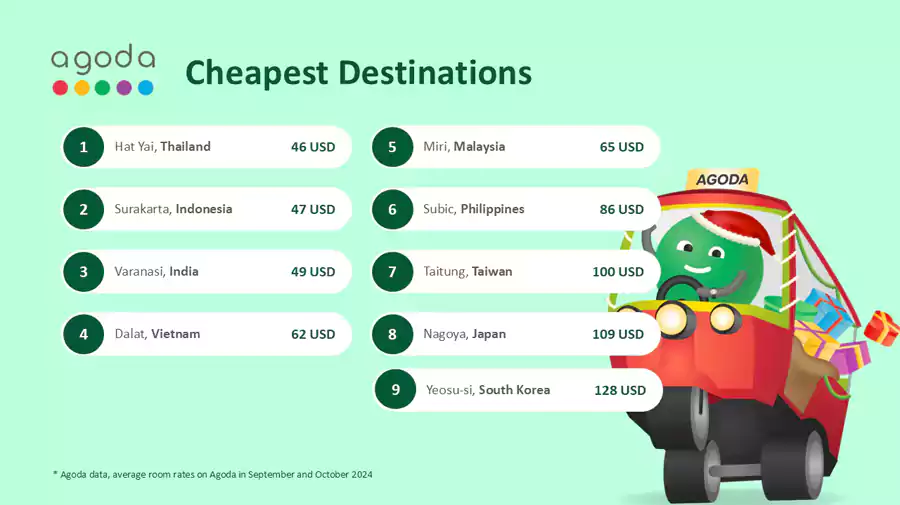Click the blue dot in the logo
The image size is (900, 505).
point(146,88)
